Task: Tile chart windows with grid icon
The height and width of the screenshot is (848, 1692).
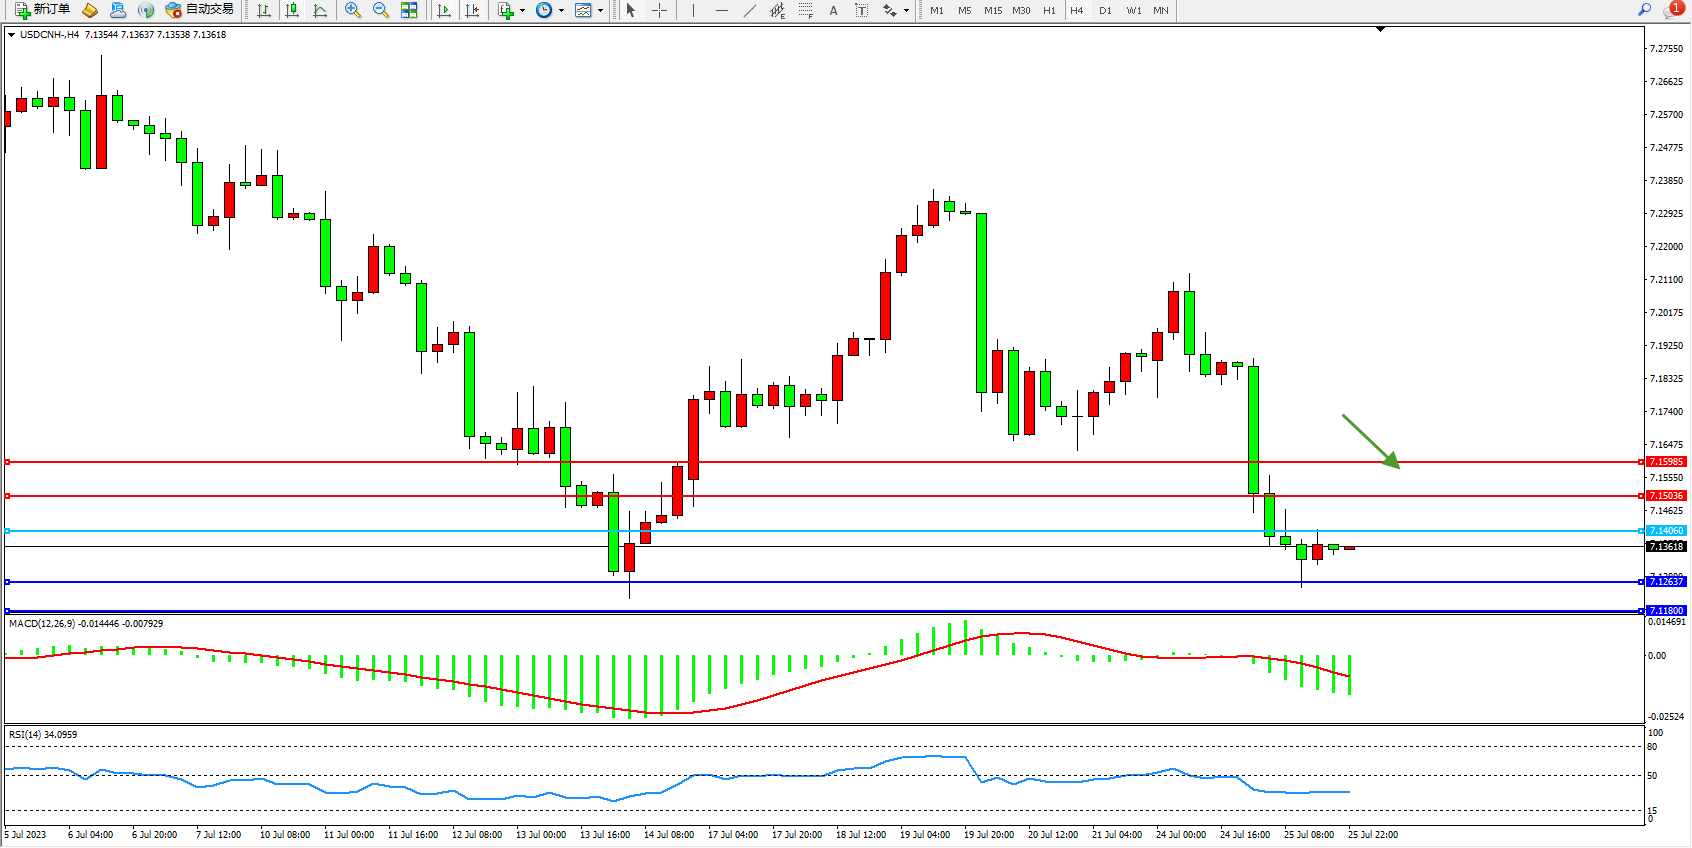Action: point(409,10)
